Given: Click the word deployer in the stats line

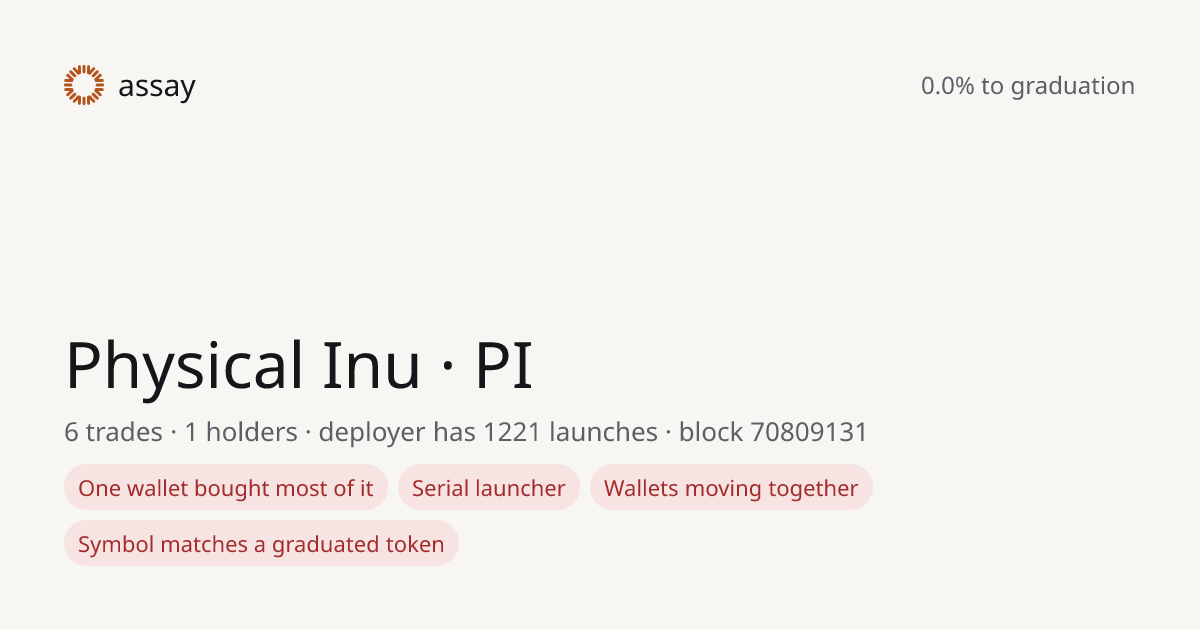Looking at the screenshot, I should click(x=372, y=433).
